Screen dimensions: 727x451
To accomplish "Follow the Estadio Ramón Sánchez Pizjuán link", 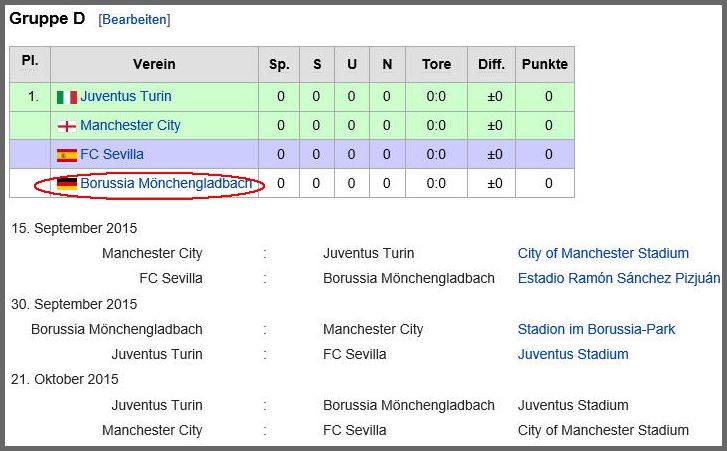I will 619,278.
